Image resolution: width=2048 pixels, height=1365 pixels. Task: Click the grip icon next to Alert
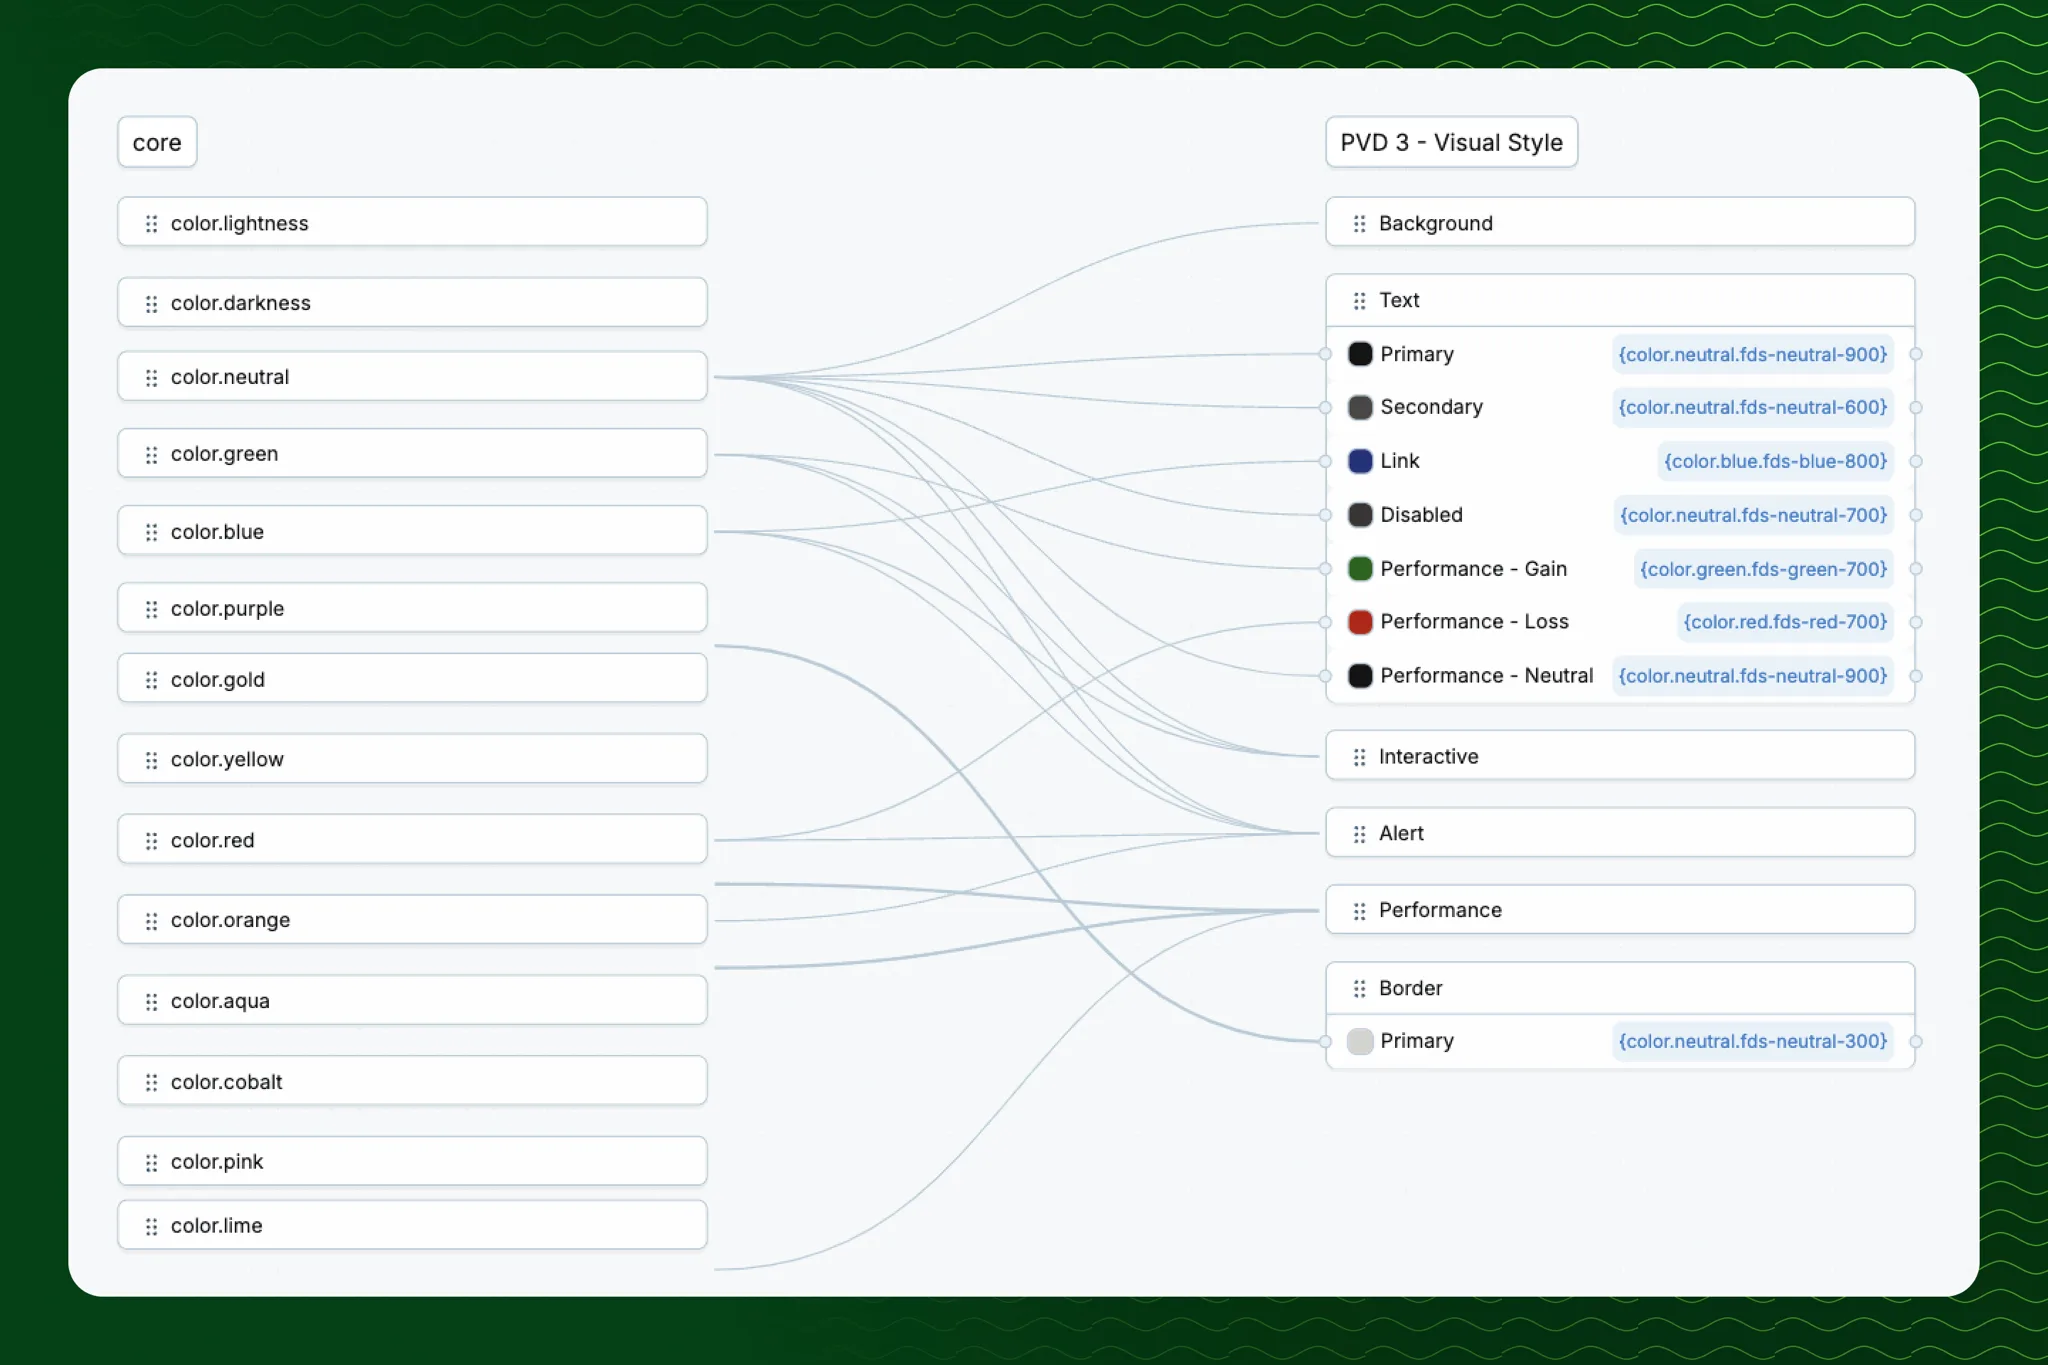(x=1359, y=834)
